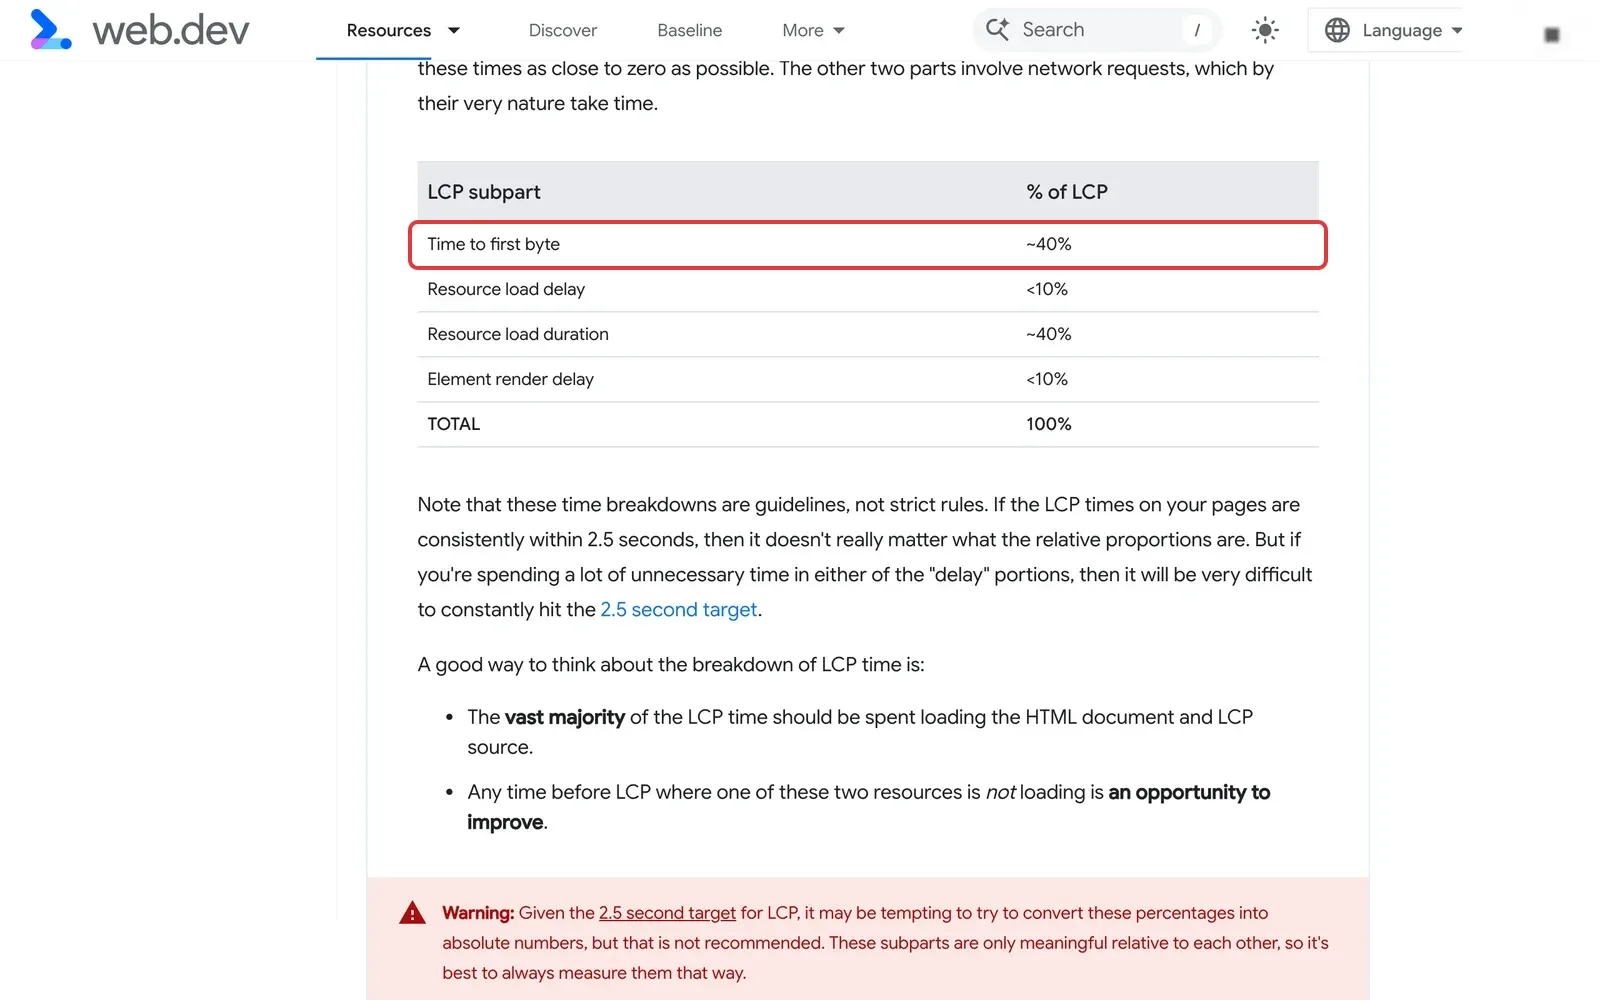1600x1000 pixels.
Task: Click the red warning triangle icon
Action: tap(412, 913)
